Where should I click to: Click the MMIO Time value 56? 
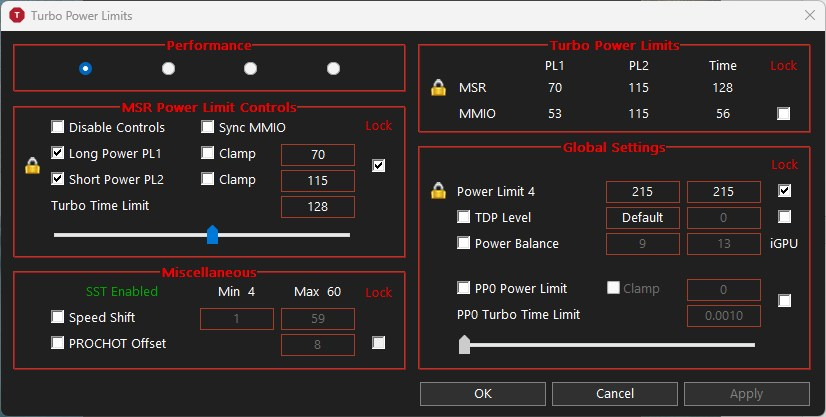[723, 113]
